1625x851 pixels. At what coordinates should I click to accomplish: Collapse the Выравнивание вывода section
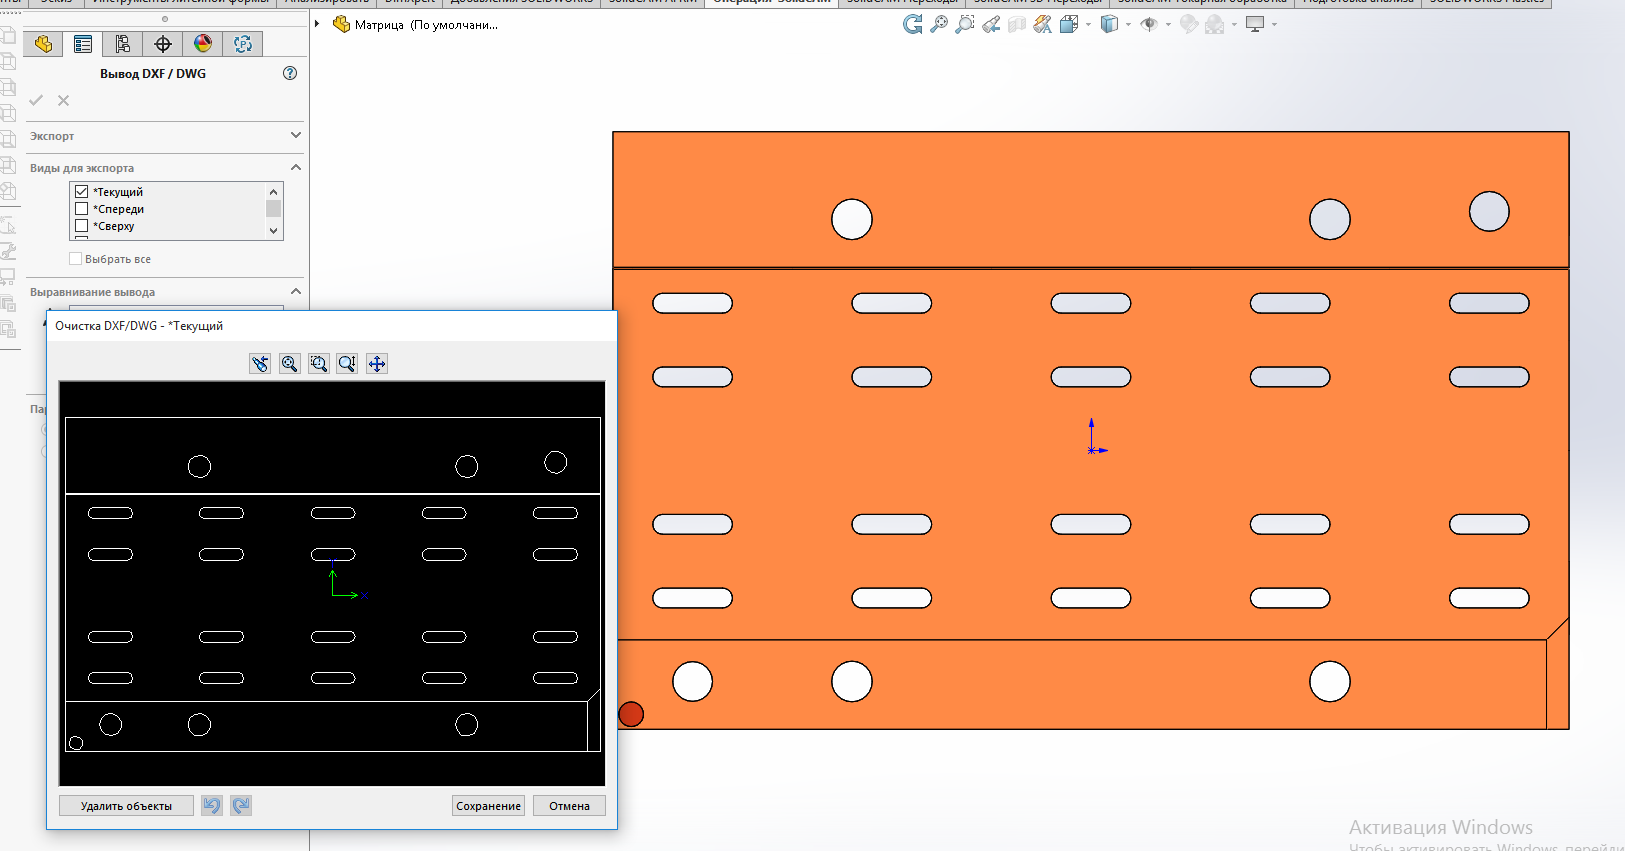coord(296,291)
